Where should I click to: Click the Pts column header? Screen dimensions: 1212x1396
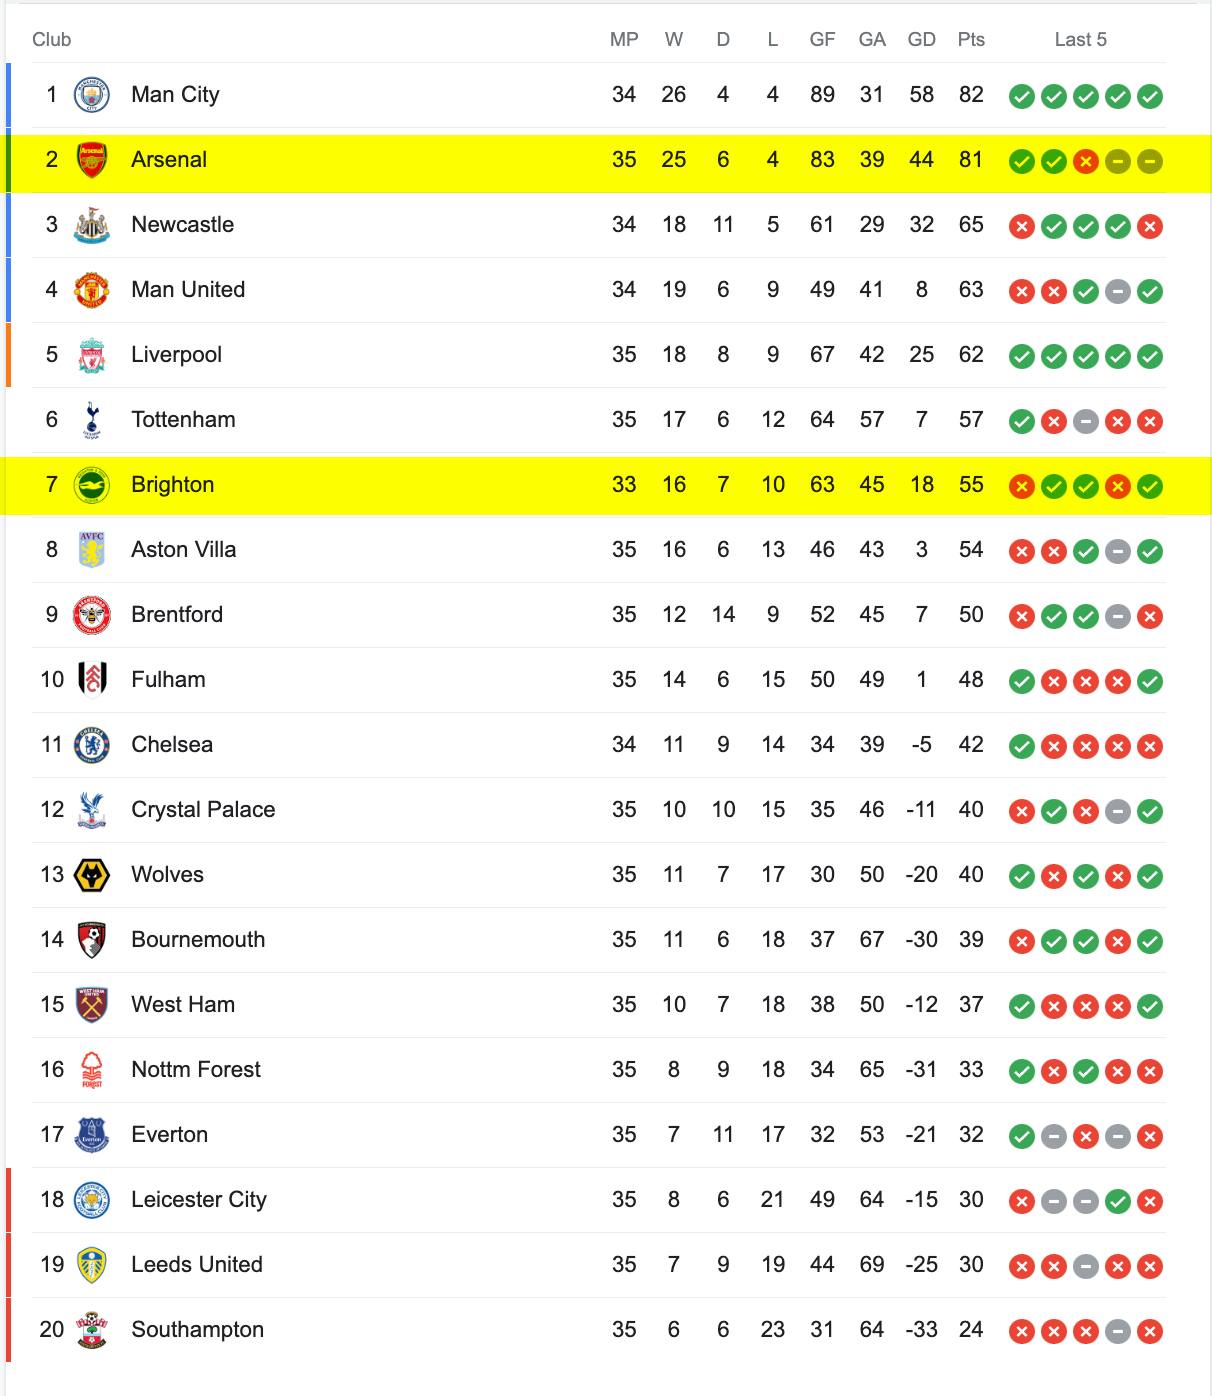[x=971, y=40]
